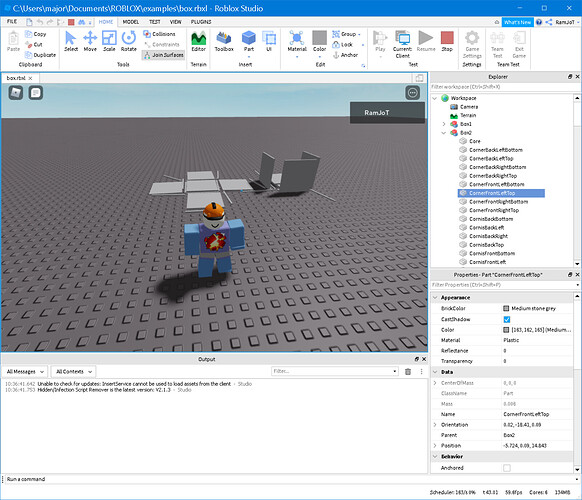Open the Material picker
Viewport: 582px width, 500px height.
tap(297, 42)
